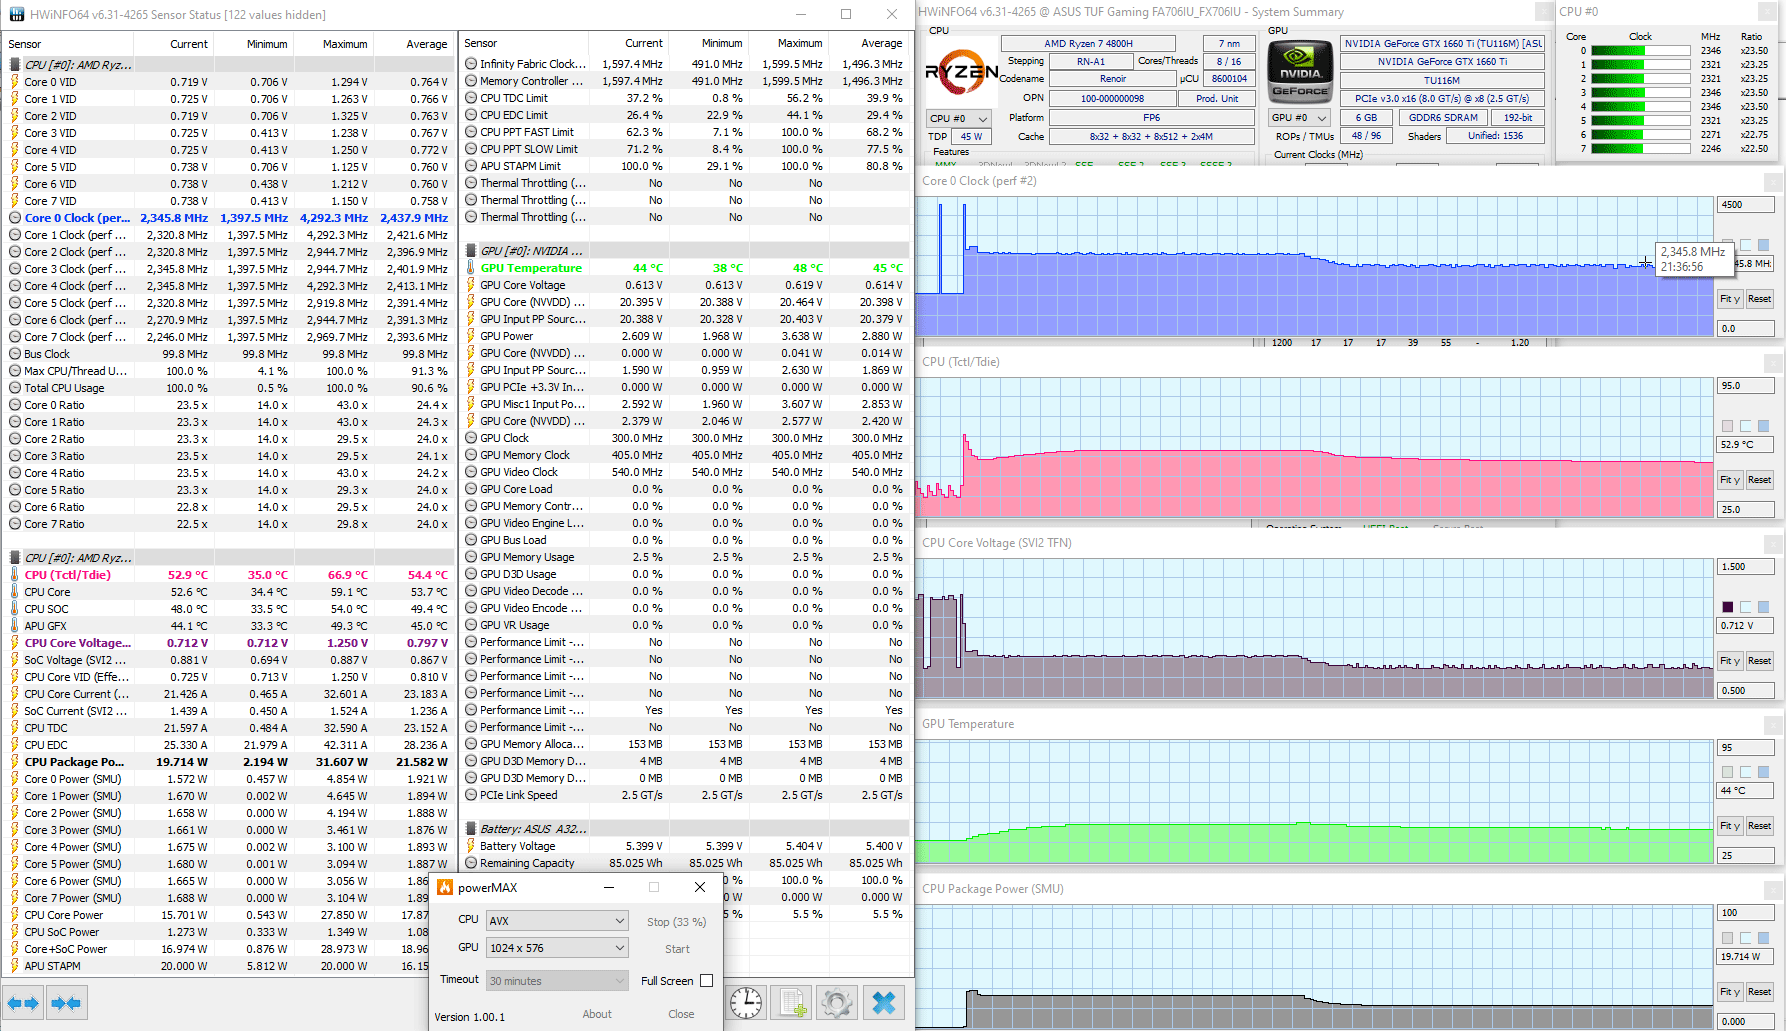Click Reset on CPU Core Voltage graph
Viewport: 1786px width, 1031px height.
[x=1759, y=661]
